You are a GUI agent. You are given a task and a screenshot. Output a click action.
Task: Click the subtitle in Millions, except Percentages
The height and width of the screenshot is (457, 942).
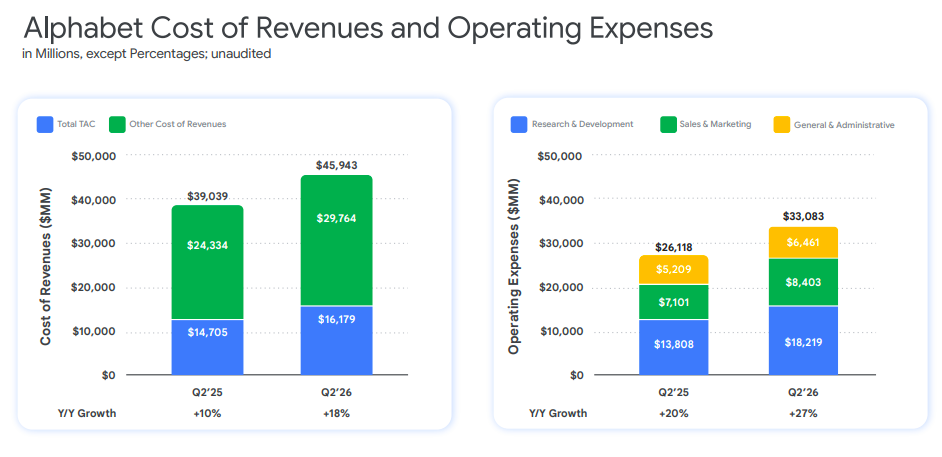coord(147,54)
